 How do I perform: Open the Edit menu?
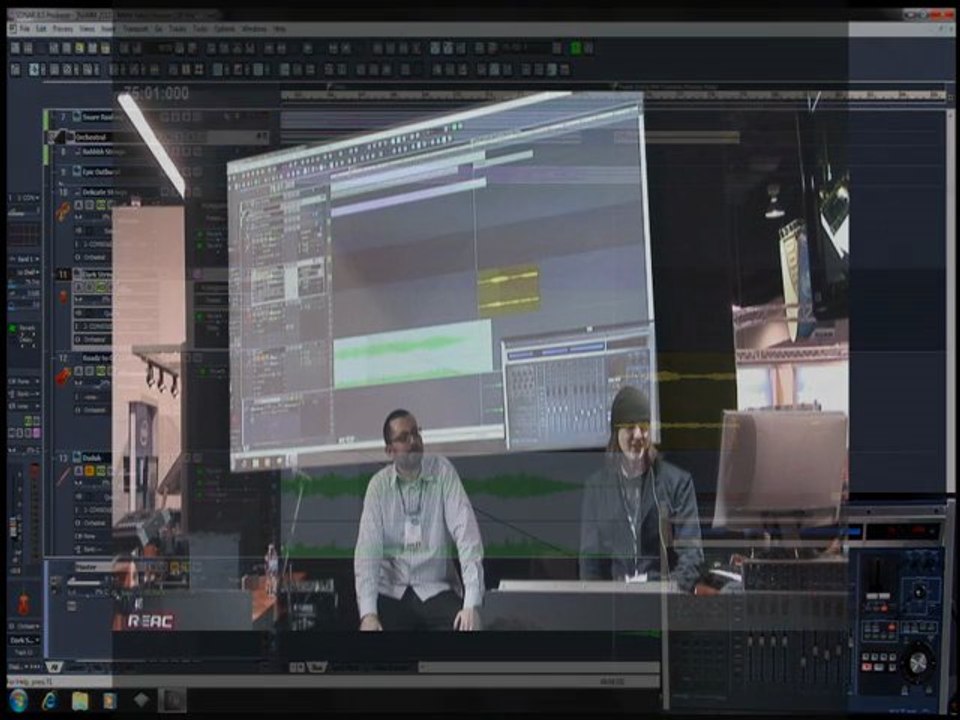[x=42, y=29]
